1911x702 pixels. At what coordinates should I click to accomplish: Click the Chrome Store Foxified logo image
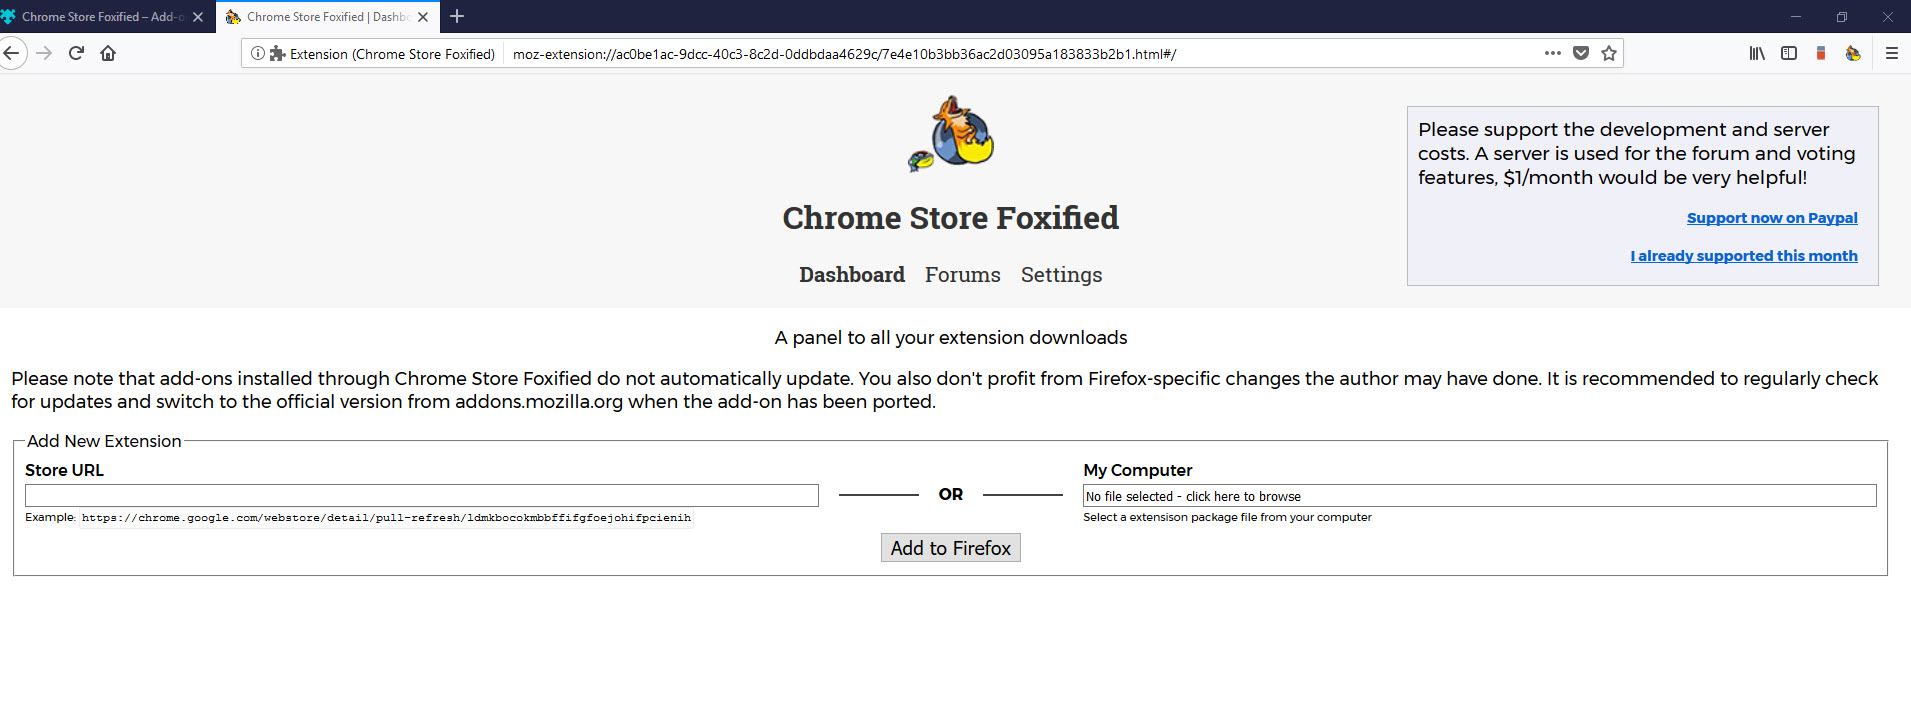[x=951, y=134]
